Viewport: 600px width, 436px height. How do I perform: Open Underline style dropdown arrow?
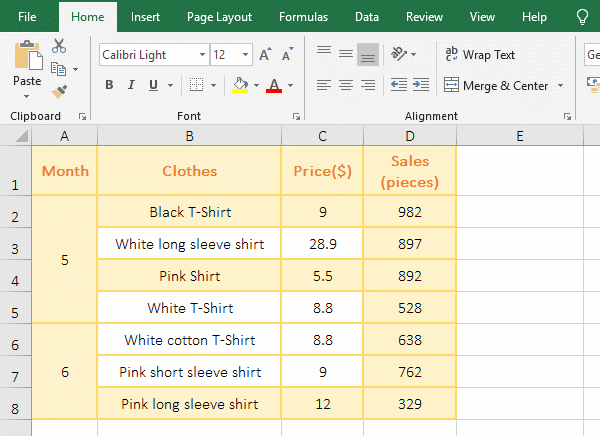(x=171, y=85)
